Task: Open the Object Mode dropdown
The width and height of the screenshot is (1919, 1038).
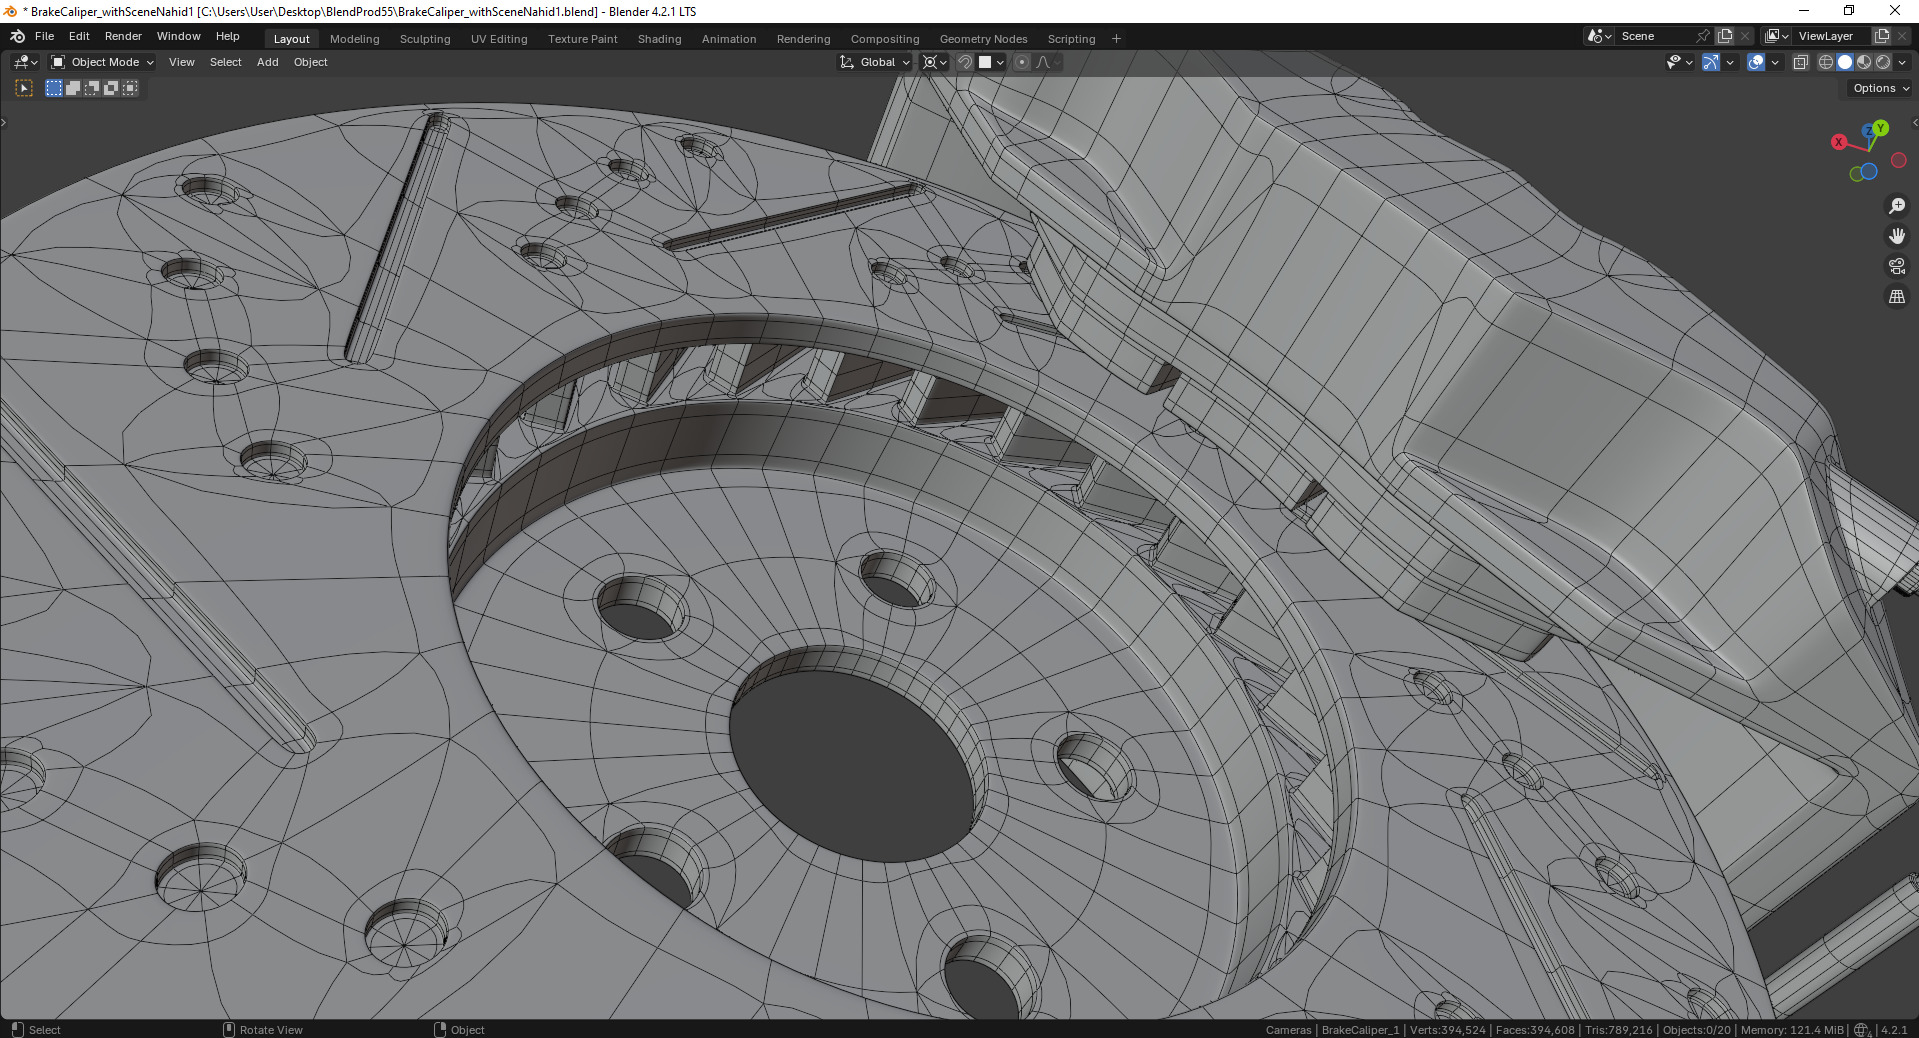Action: click(x=102, y=62)
